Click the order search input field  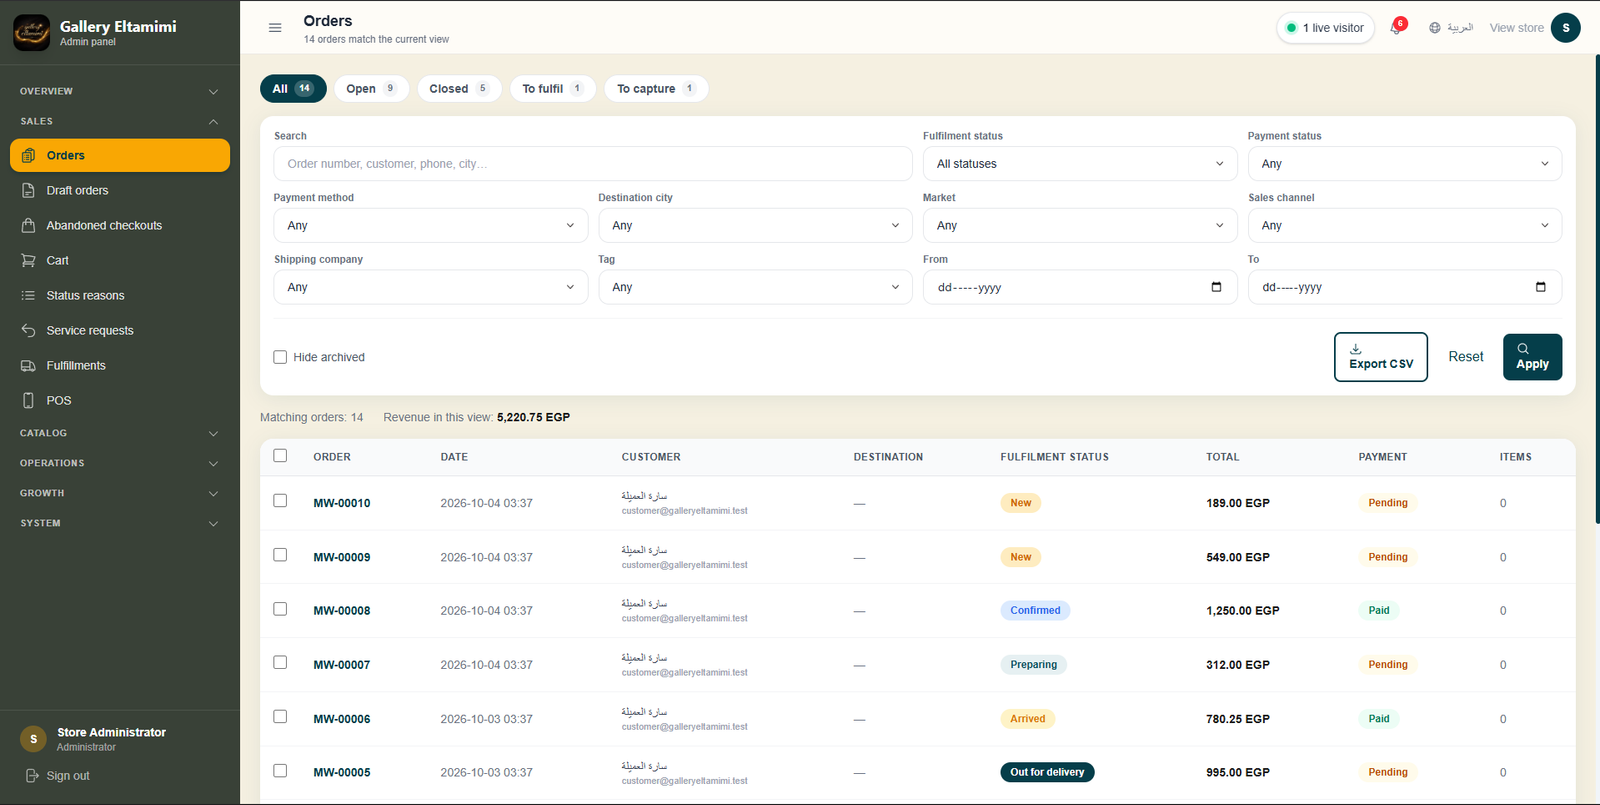click(593, 164)
